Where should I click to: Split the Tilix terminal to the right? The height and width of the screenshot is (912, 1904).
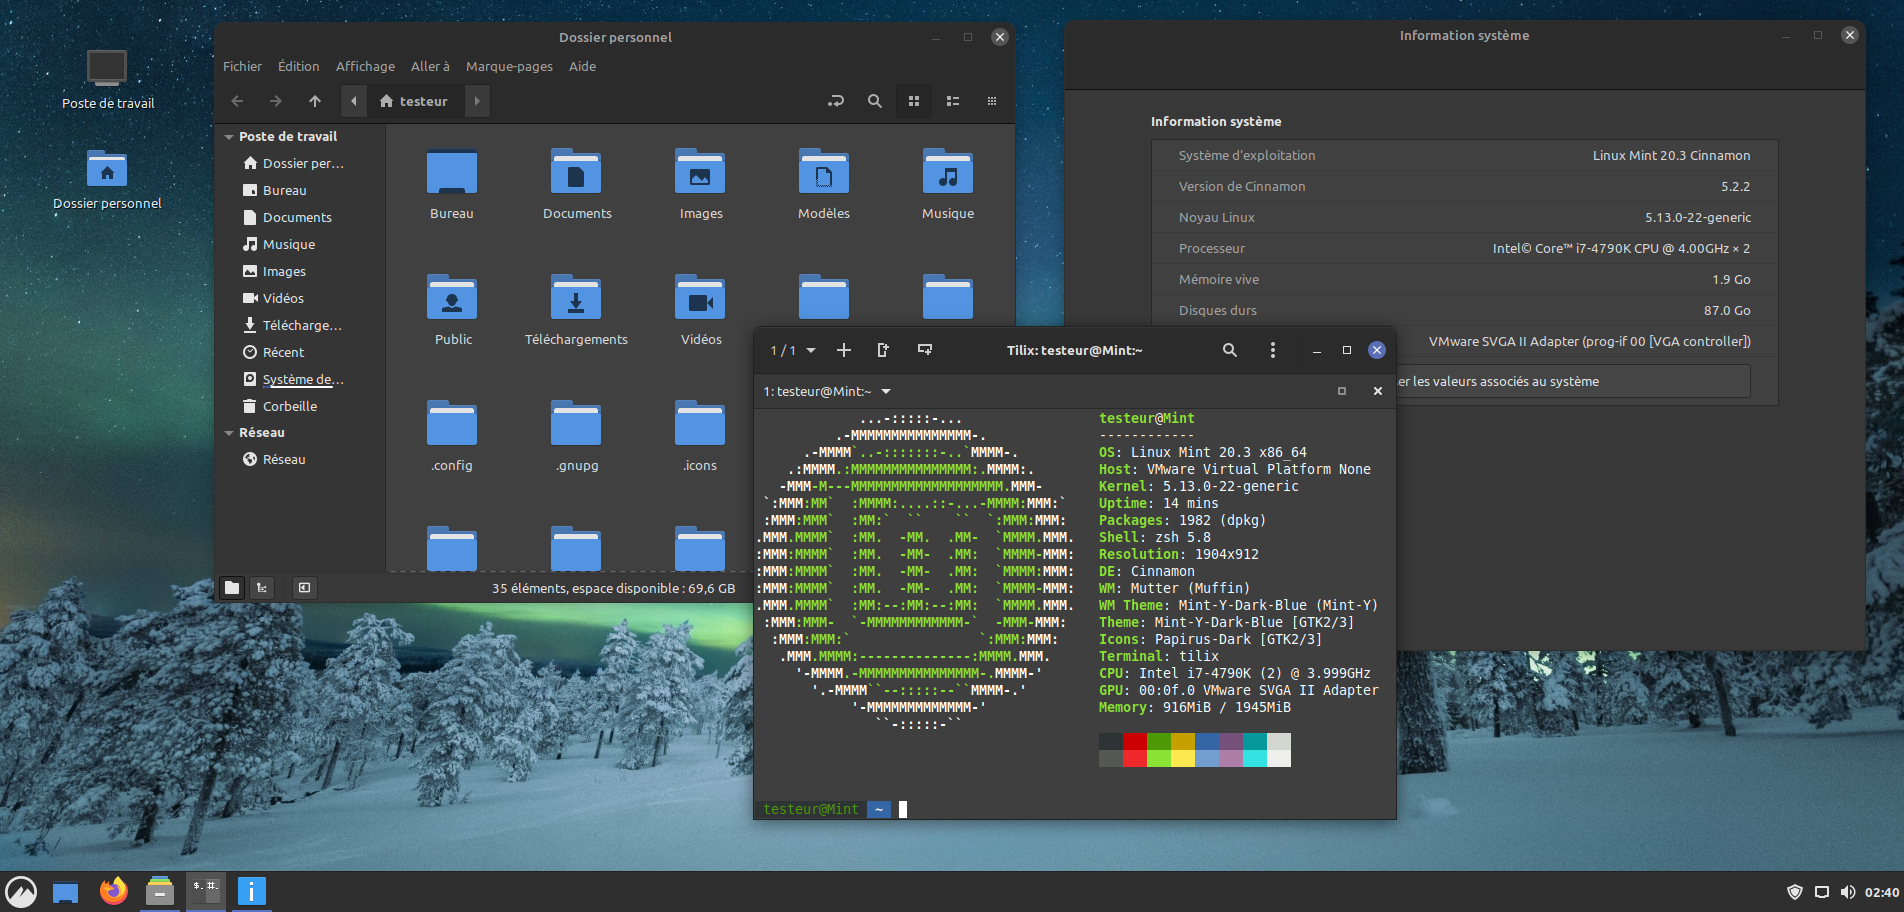883,350
